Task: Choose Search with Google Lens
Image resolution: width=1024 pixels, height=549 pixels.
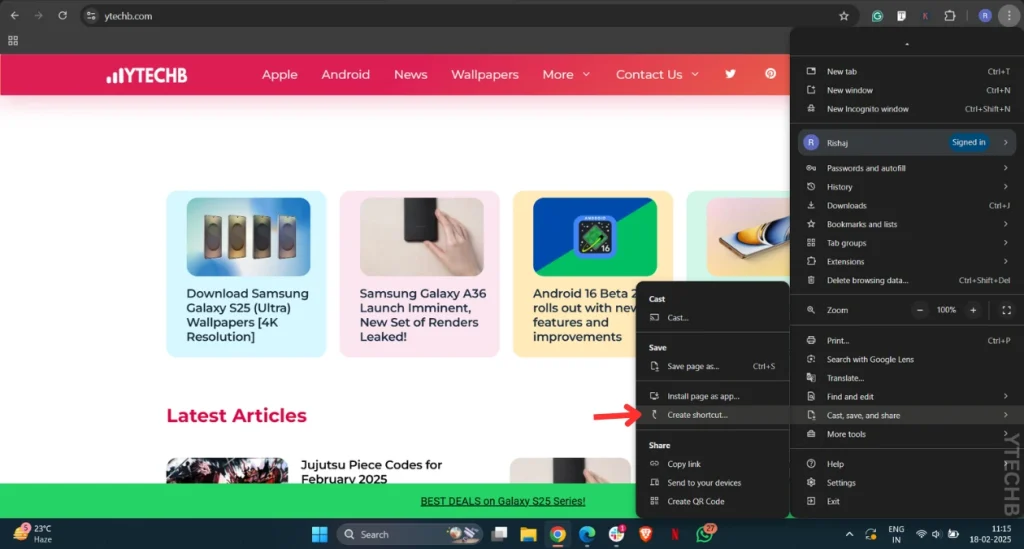Action: (906, 359)
